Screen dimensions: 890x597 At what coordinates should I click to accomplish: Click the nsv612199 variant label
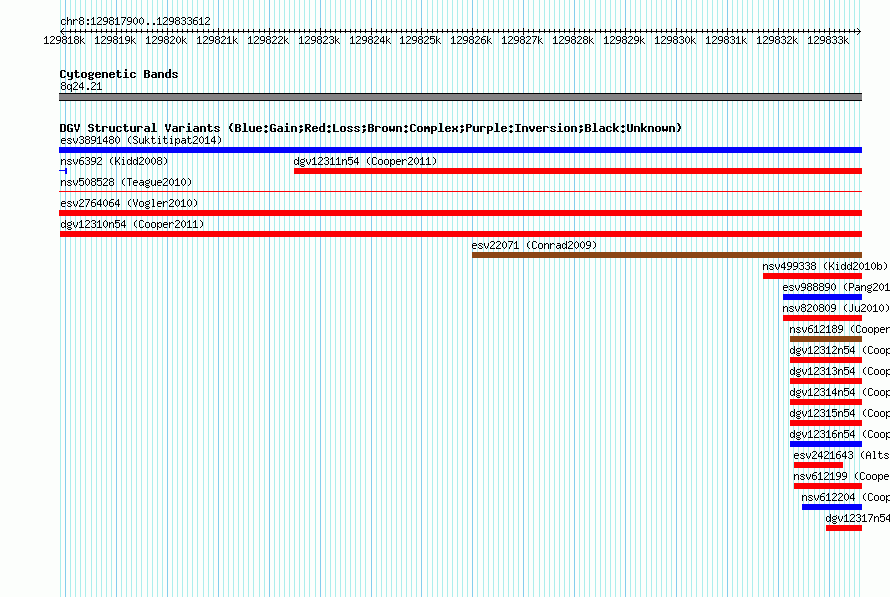click(x=842, y=476)
